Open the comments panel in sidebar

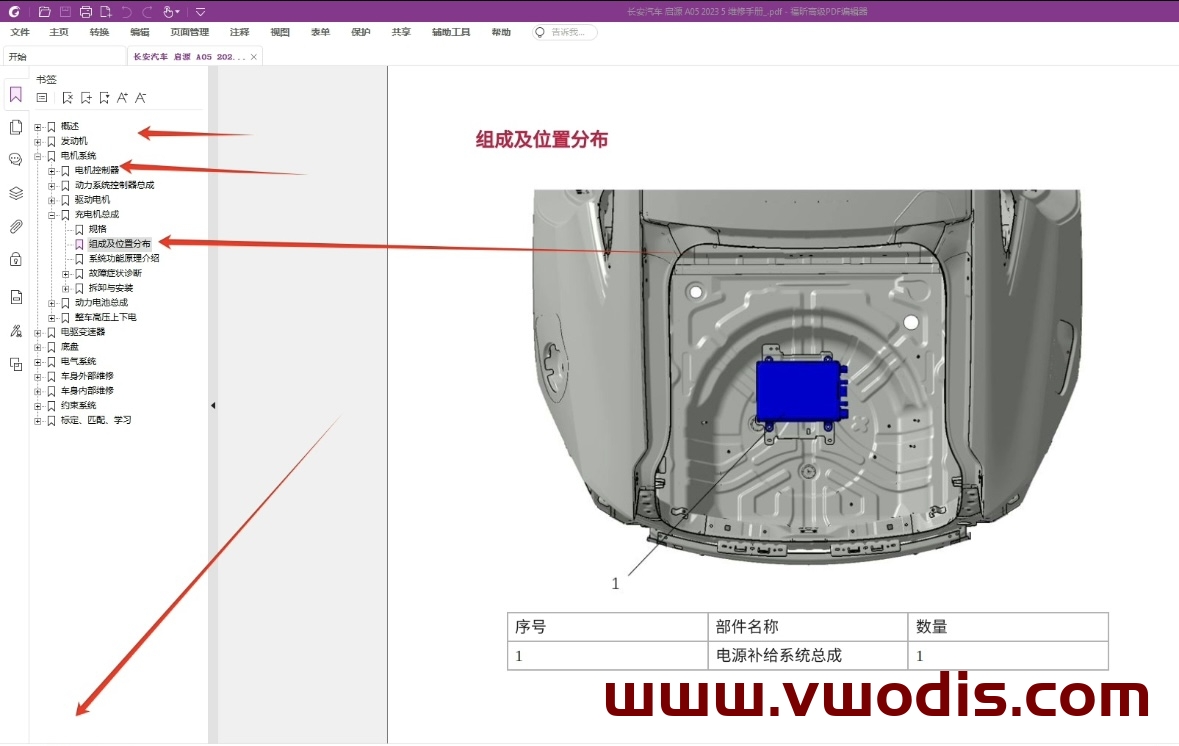tap(14, 159)
